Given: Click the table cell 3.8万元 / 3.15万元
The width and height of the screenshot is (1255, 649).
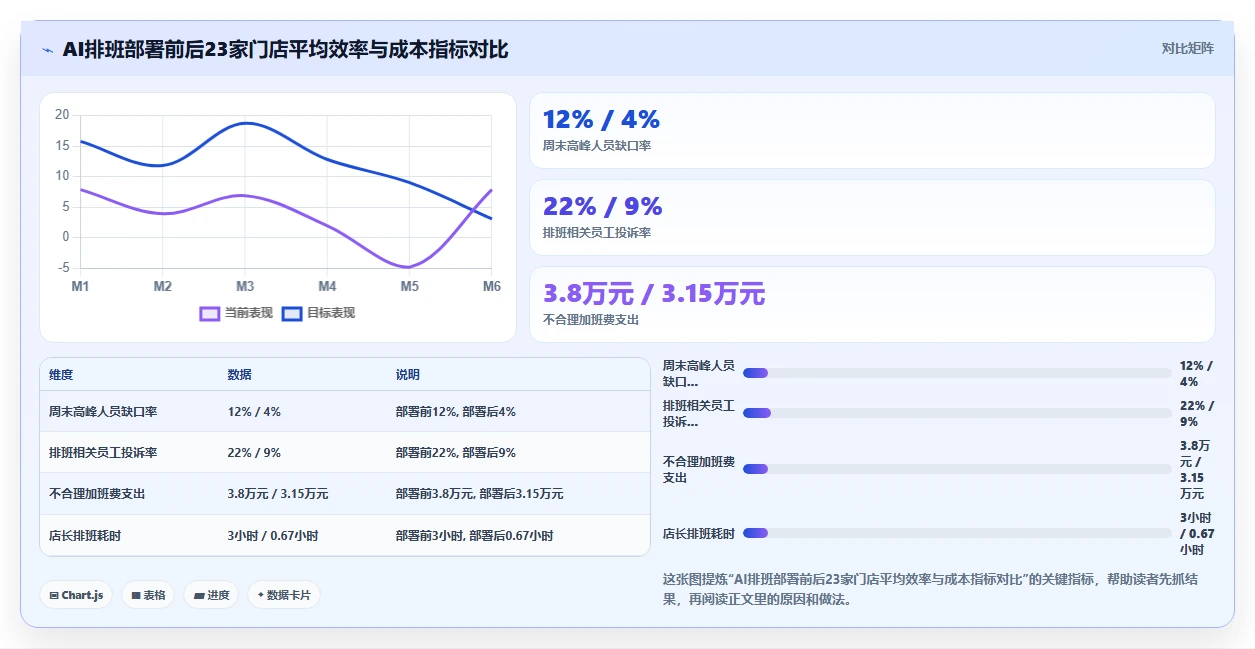Looking at the screenshot, I should [x=278, y=494].
